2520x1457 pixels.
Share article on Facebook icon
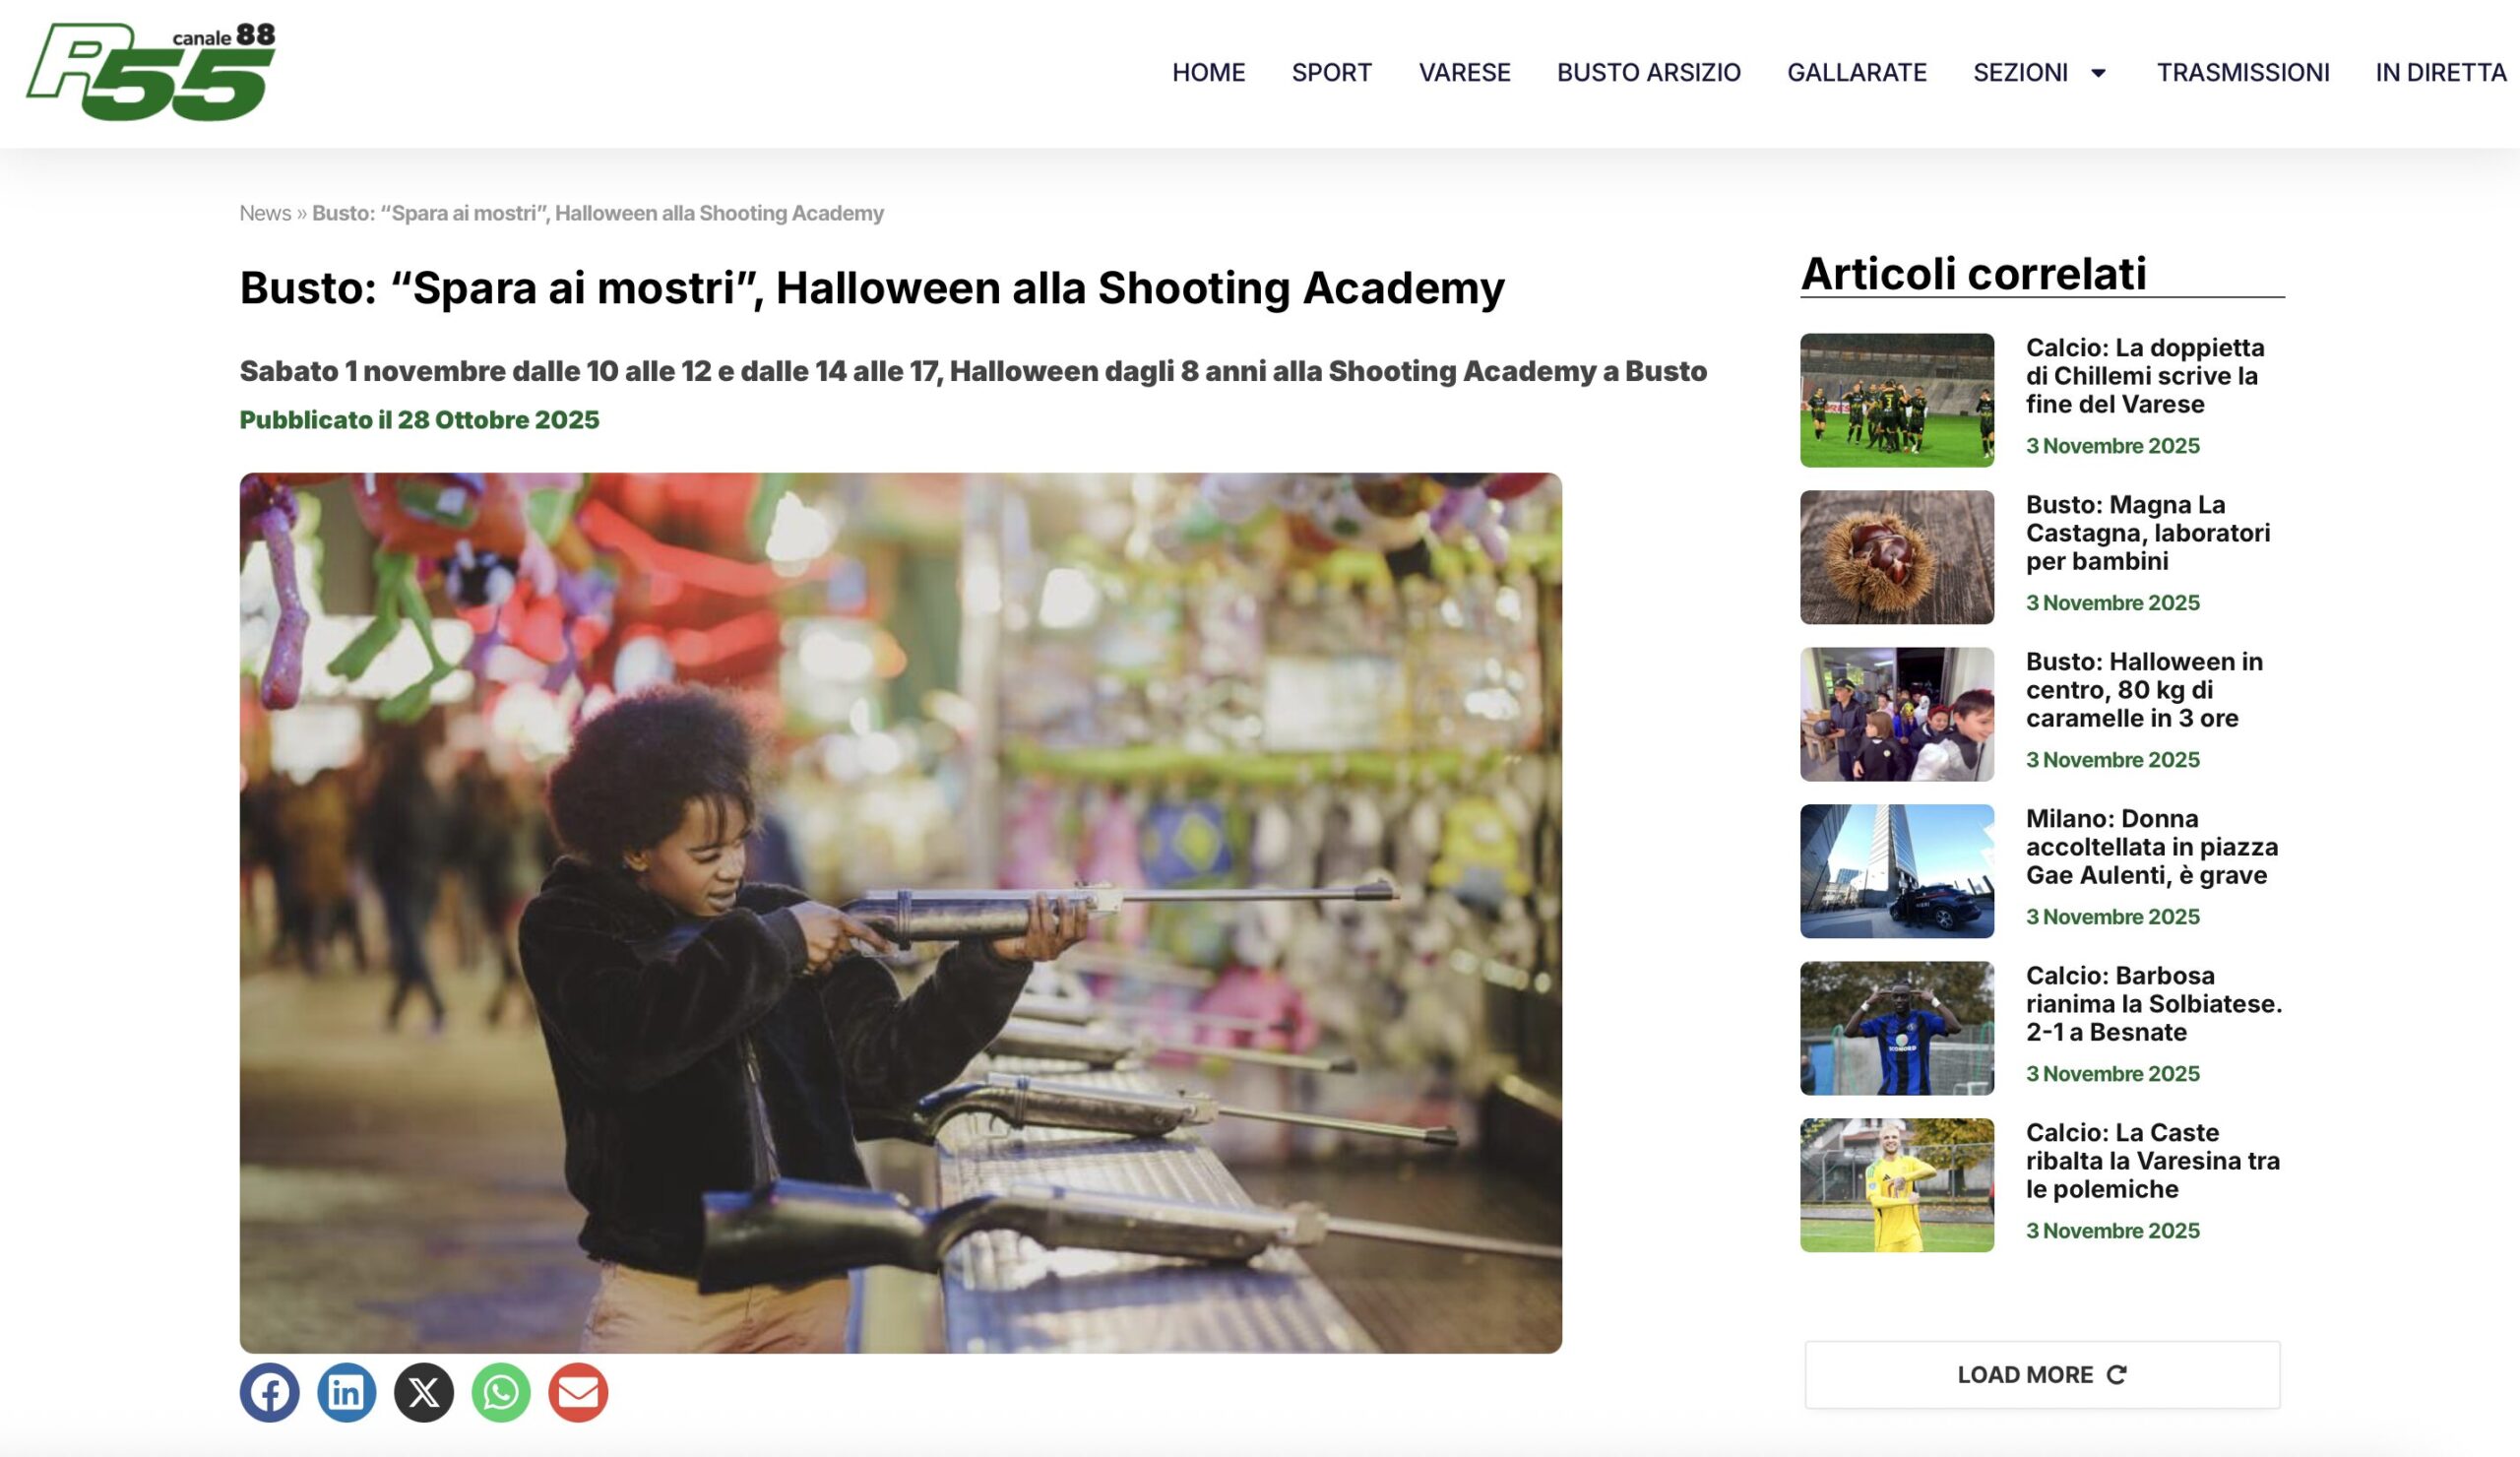[x=269, y=1392]
